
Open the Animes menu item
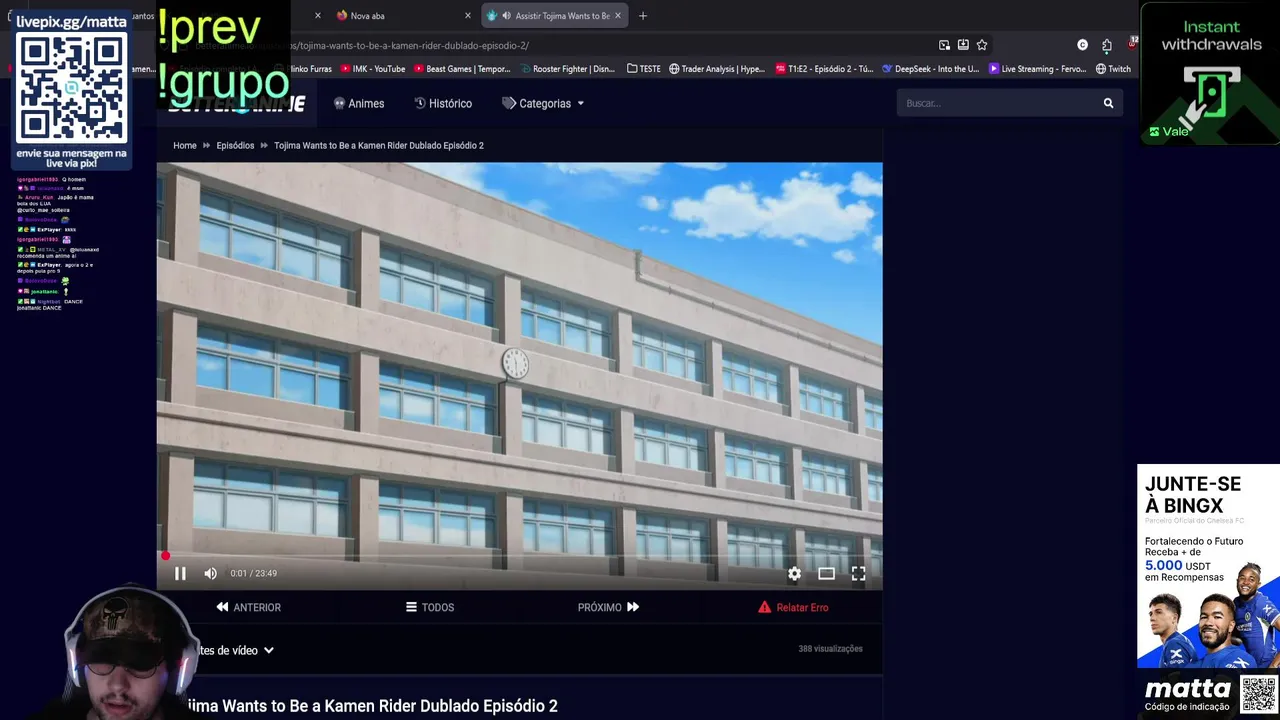point(359,103)
